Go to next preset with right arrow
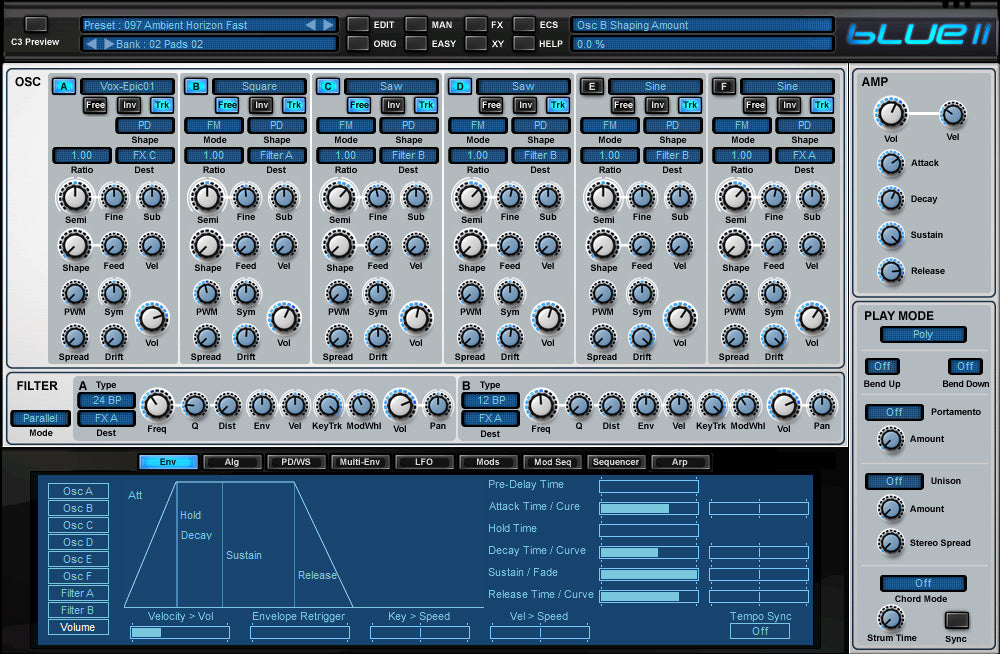Image resolution: width=1000 pixels, height=654 pixels. pos(328,25)
